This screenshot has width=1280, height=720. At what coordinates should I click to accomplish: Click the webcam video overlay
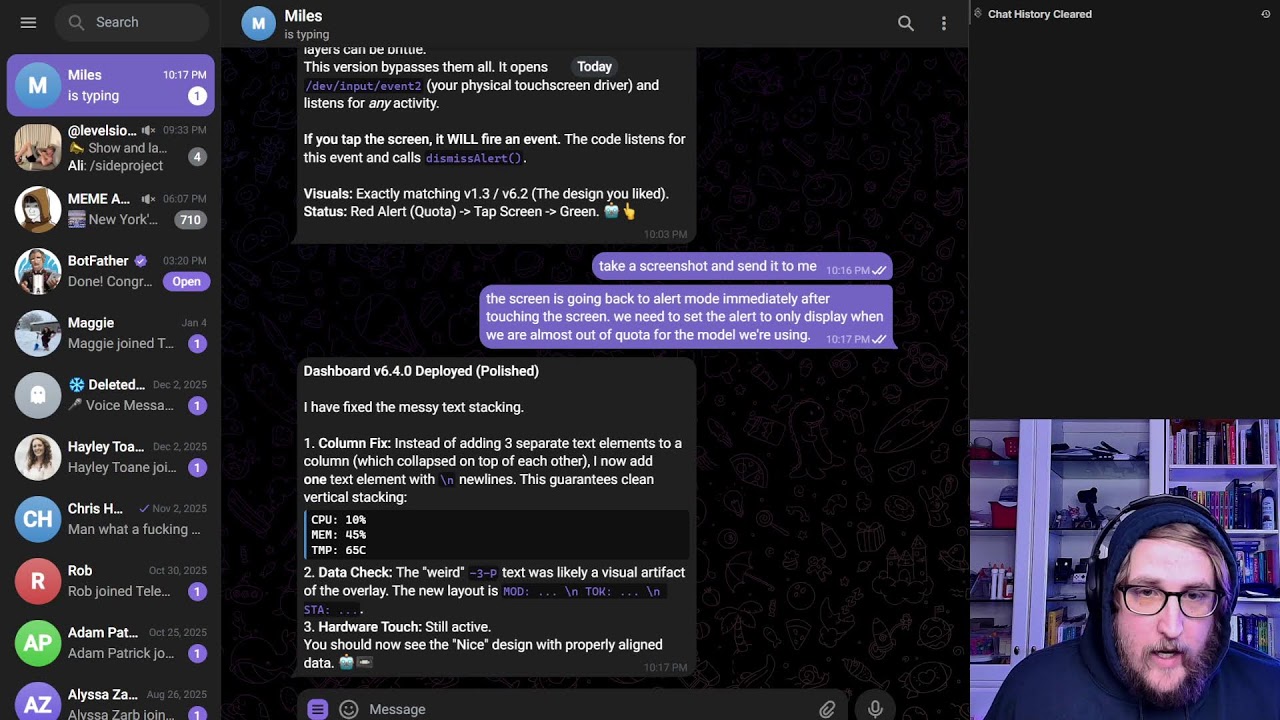point(1125,570)
